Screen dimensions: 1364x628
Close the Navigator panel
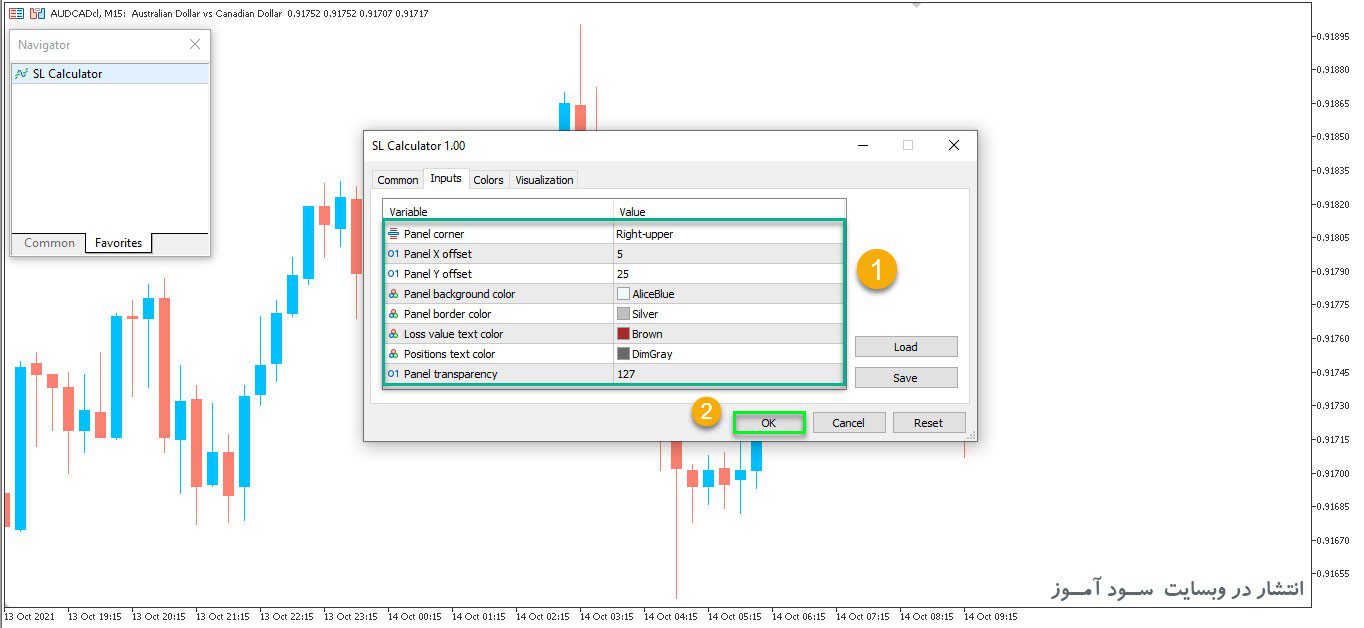pos(195,44)
